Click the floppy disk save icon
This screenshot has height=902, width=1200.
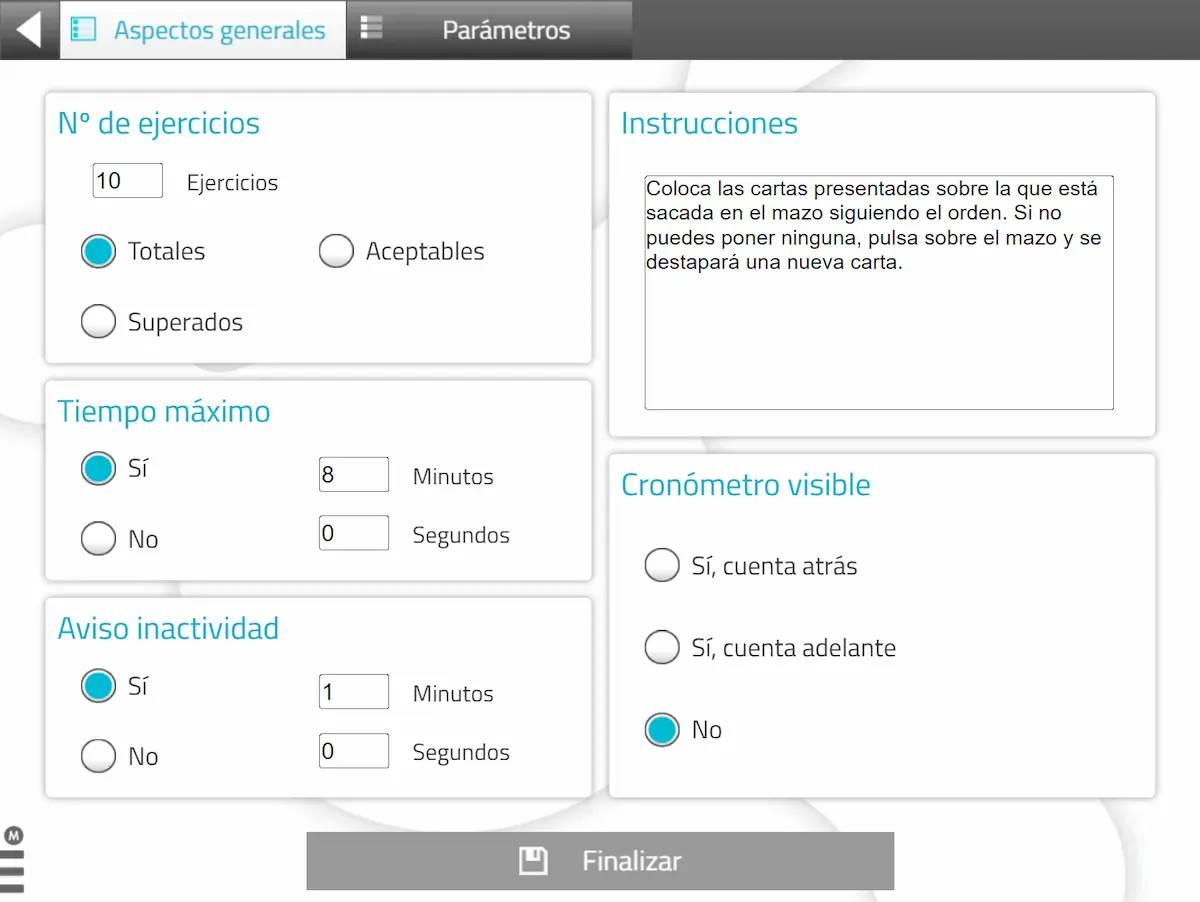tap(533, 861)
